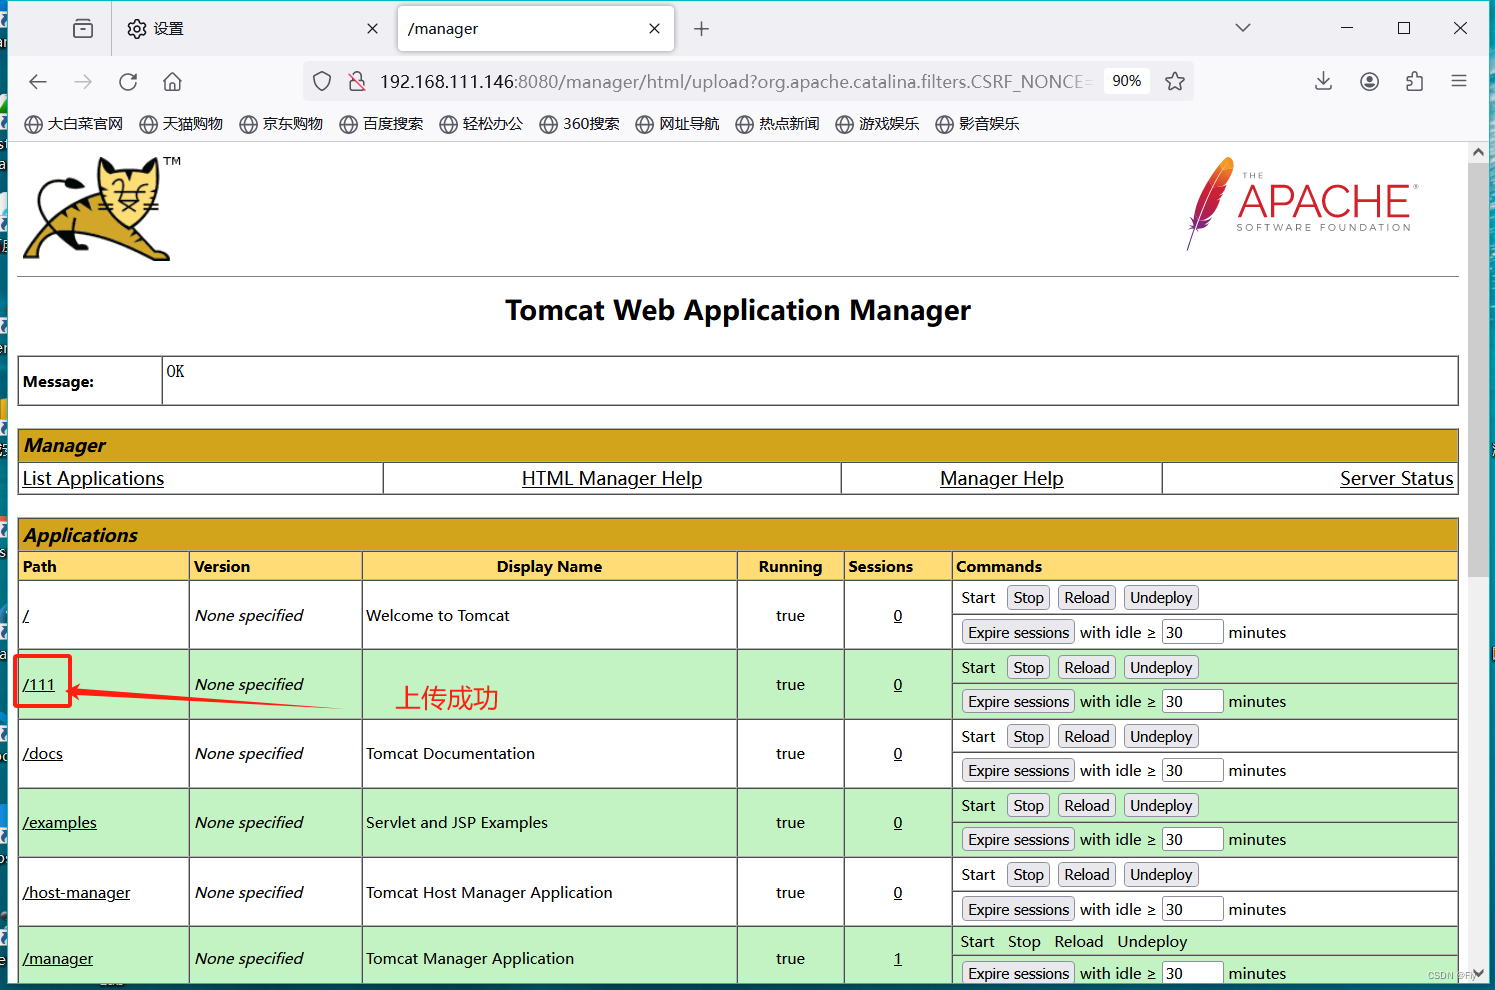This screenshot has width=1495, height=990.
Task: Open the /manager path link
Action: pyautogui.click(x=58, y=959)
